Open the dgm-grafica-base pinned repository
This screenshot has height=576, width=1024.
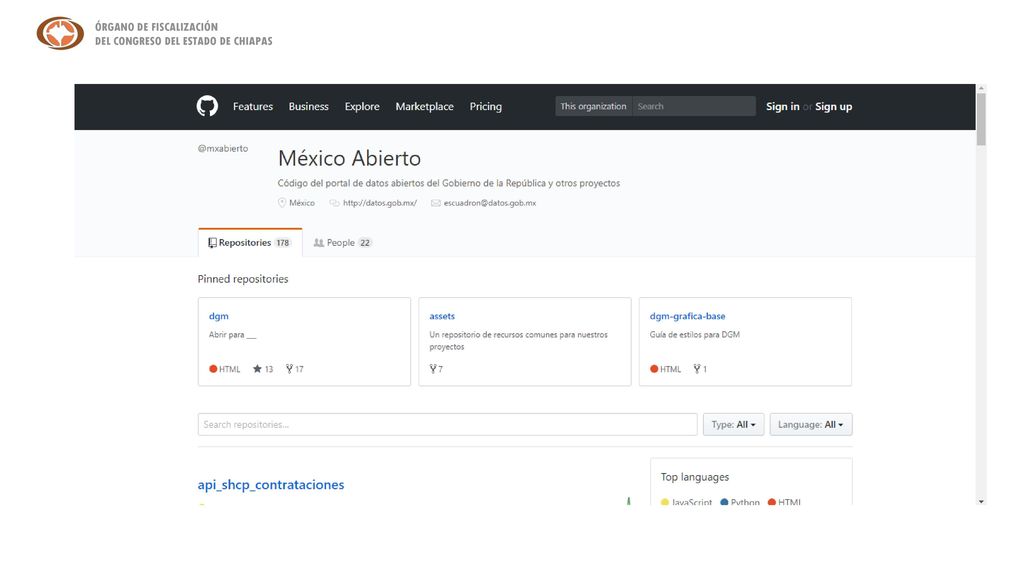tap(687, 316)
